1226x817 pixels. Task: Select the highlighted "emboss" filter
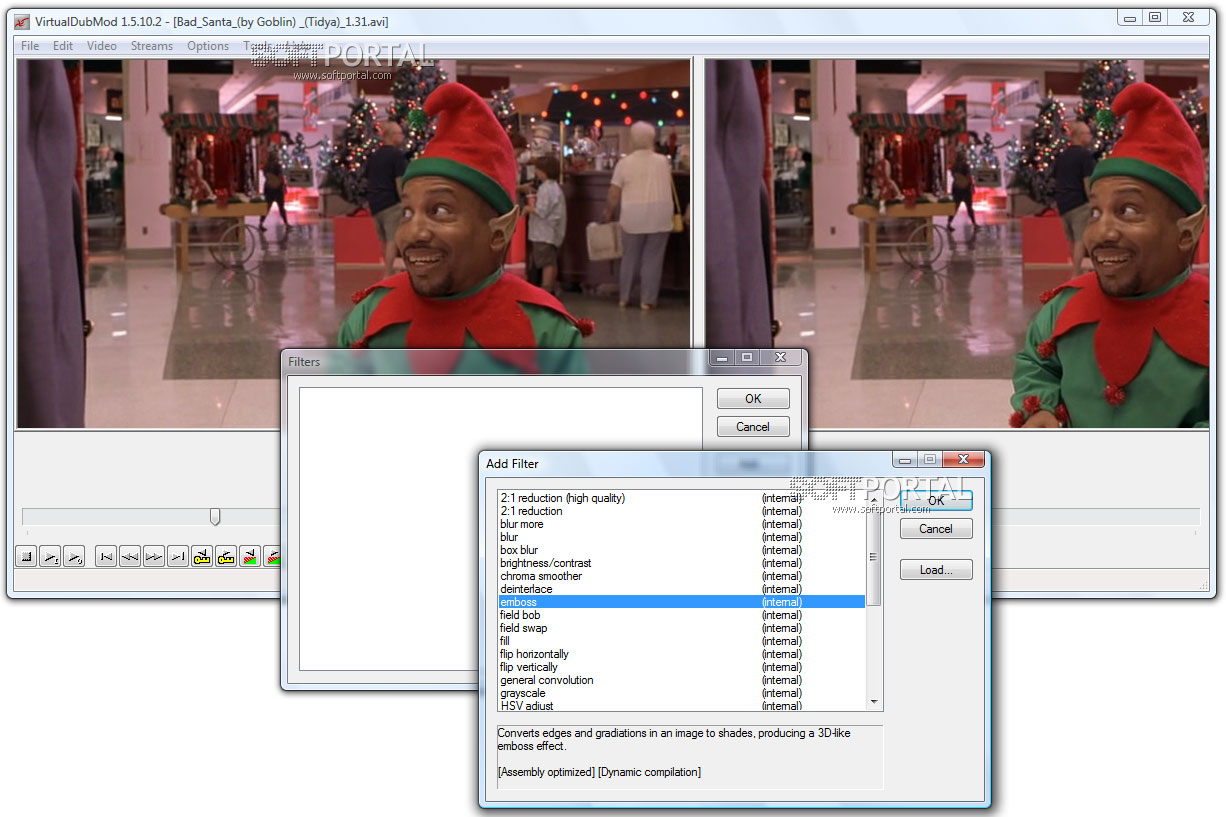pyautogui.click(x=682, y=602)
